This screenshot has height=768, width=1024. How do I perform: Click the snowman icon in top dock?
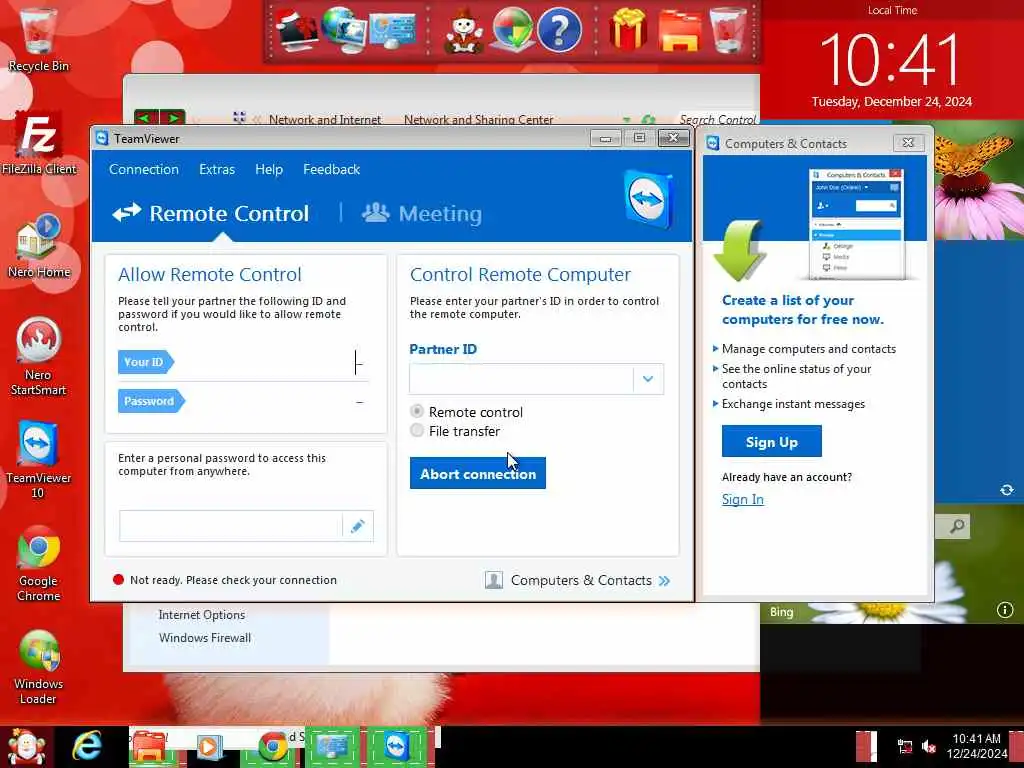click(x=464, y=30)
